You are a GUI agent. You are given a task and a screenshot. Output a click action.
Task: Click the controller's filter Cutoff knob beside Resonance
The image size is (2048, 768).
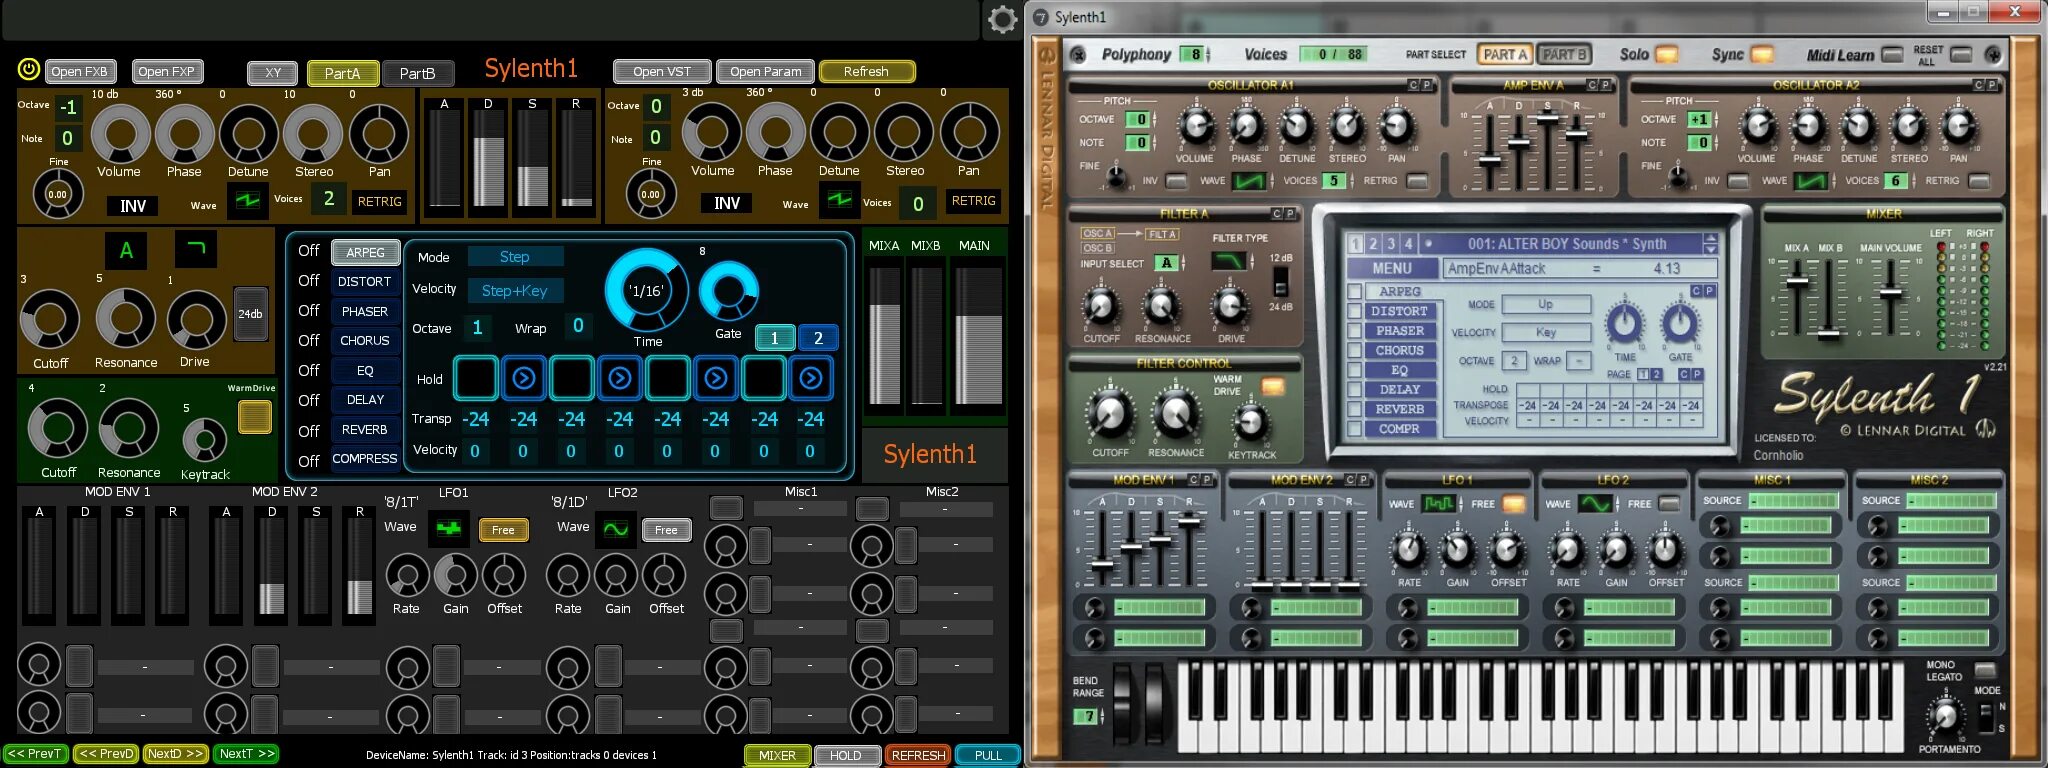click(x=50, y=320)
